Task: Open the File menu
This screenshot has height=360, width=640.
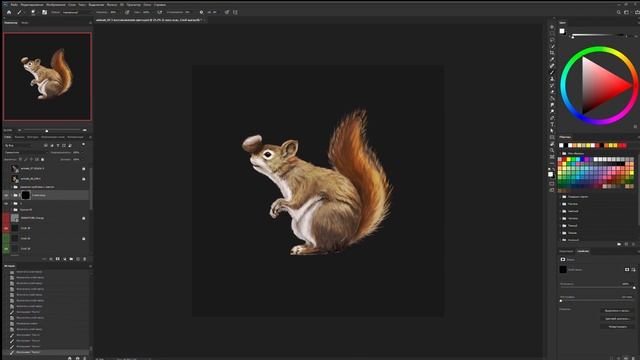Action: 14,4
